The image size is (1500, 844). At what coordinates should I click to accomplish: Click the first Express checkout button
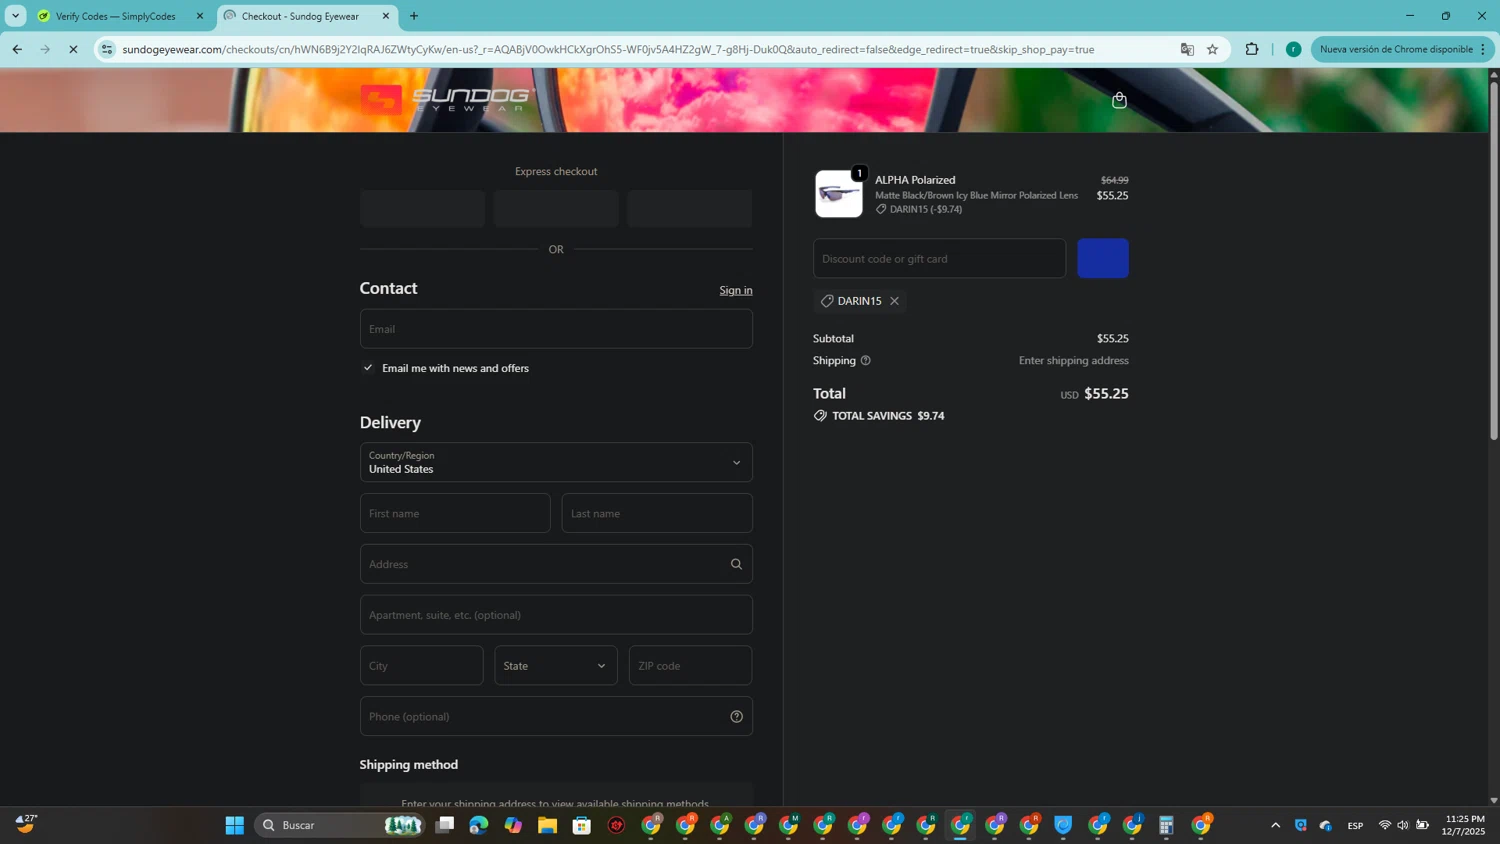pos(422,209)
